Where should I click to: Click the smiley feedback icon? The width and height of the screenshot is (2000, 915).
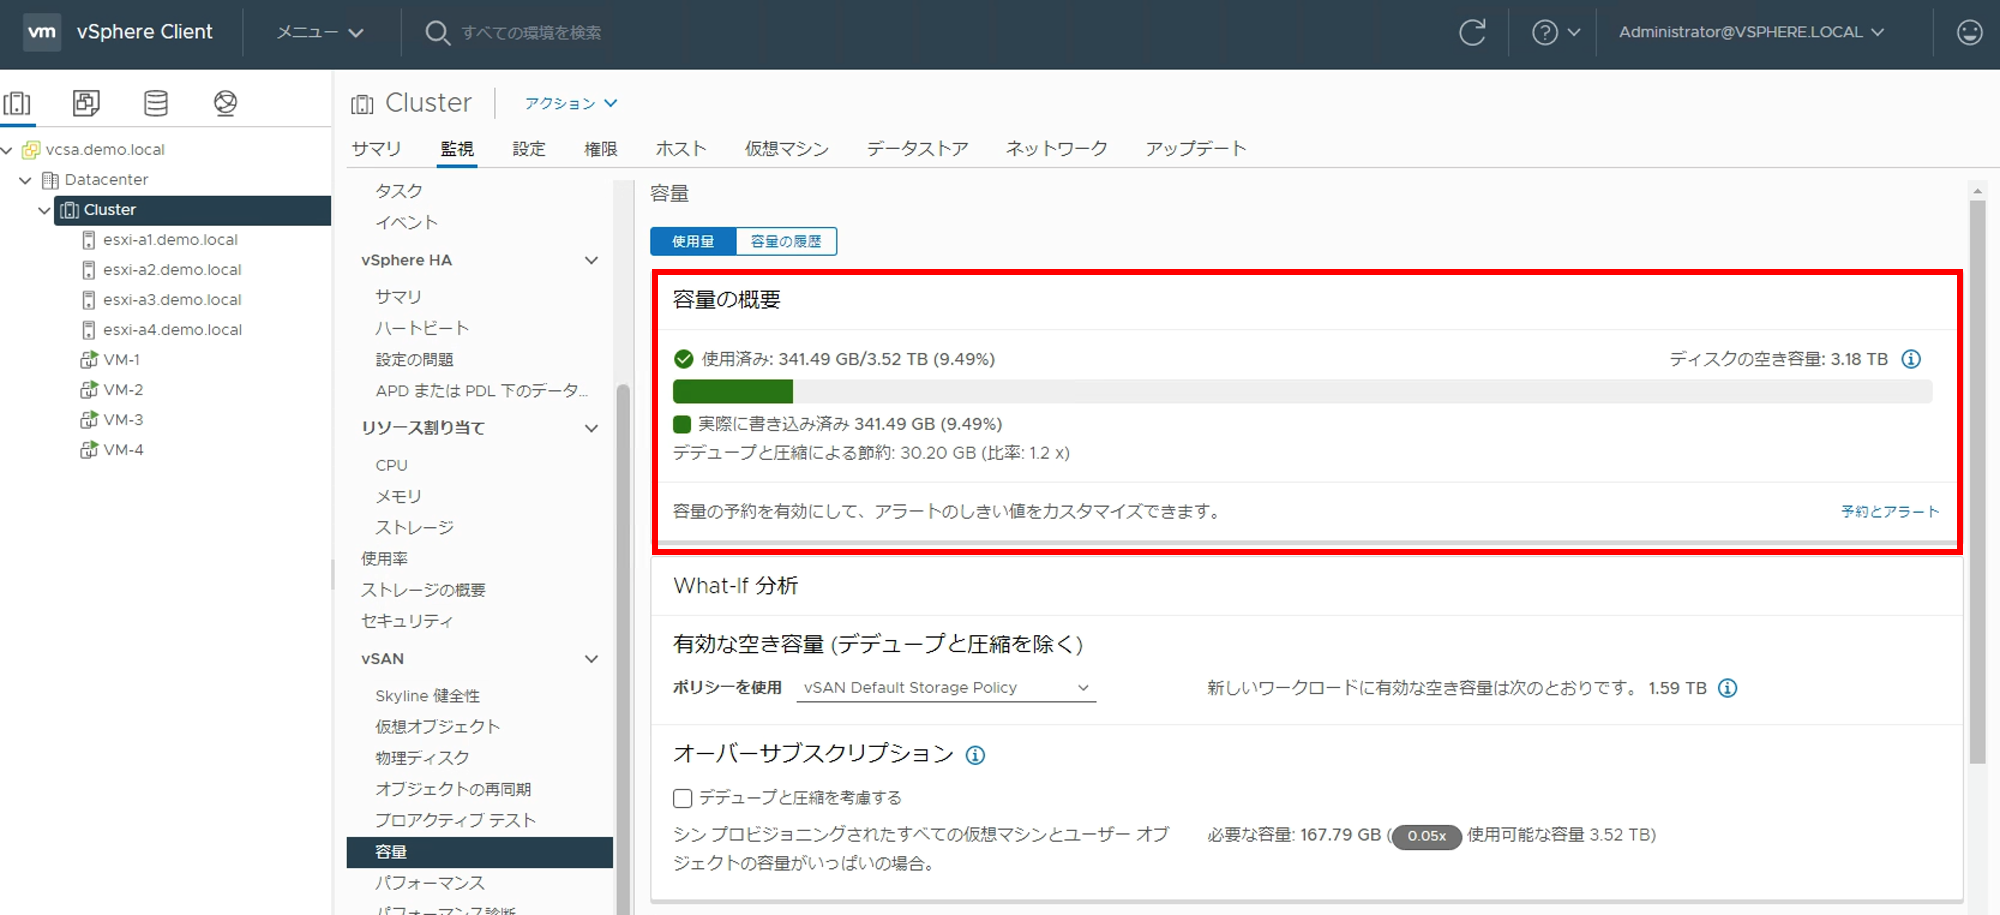pyautogui.click(x=1969, y=32)
